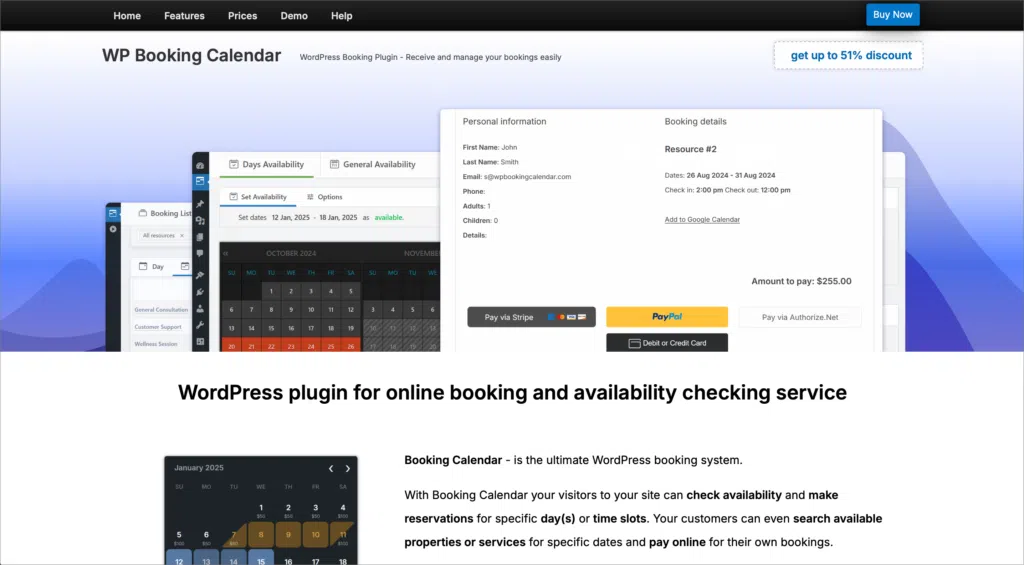Open the Home menu item
This screenshot has width=1024, height=565.
127,16
